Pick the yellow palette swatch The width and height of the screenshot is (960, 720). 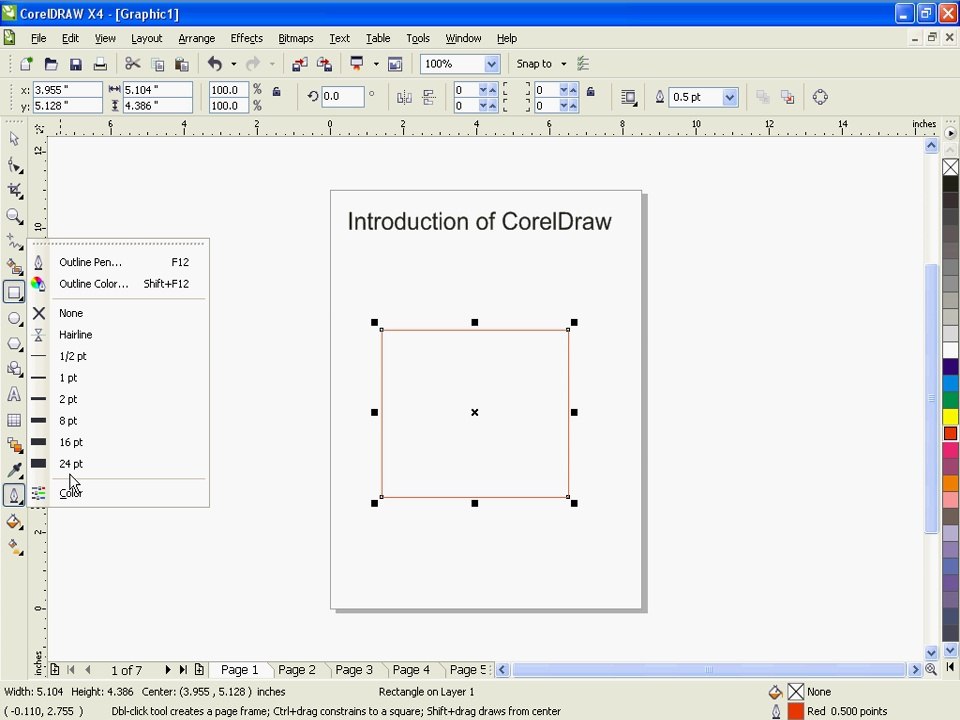[950, 417]
